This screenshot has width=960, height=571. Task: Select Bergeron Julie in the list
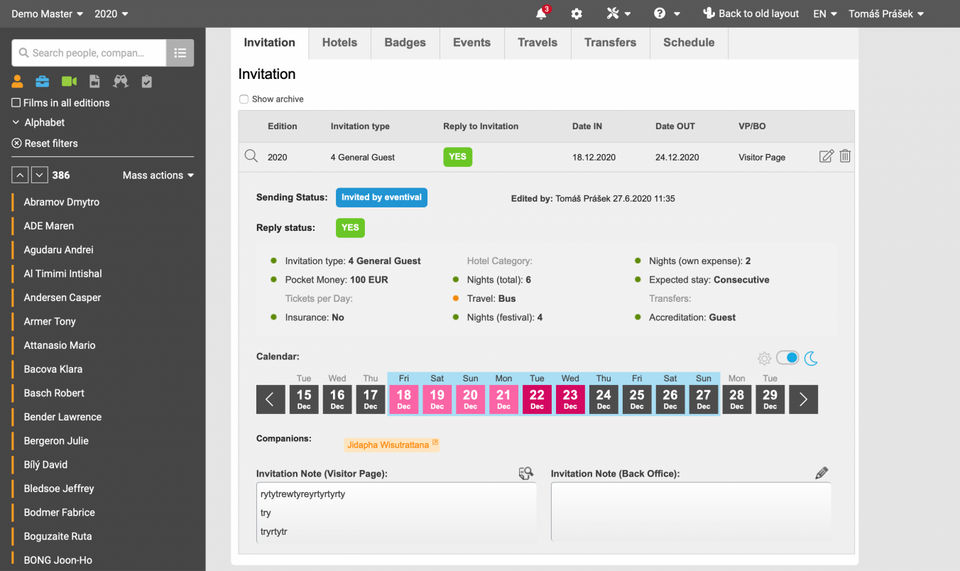pos(56,441)
